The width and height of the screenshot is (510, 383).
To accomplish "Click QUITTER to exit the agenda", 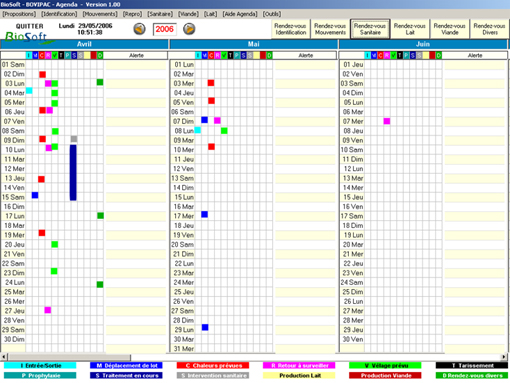I will [x=29, y=26].
